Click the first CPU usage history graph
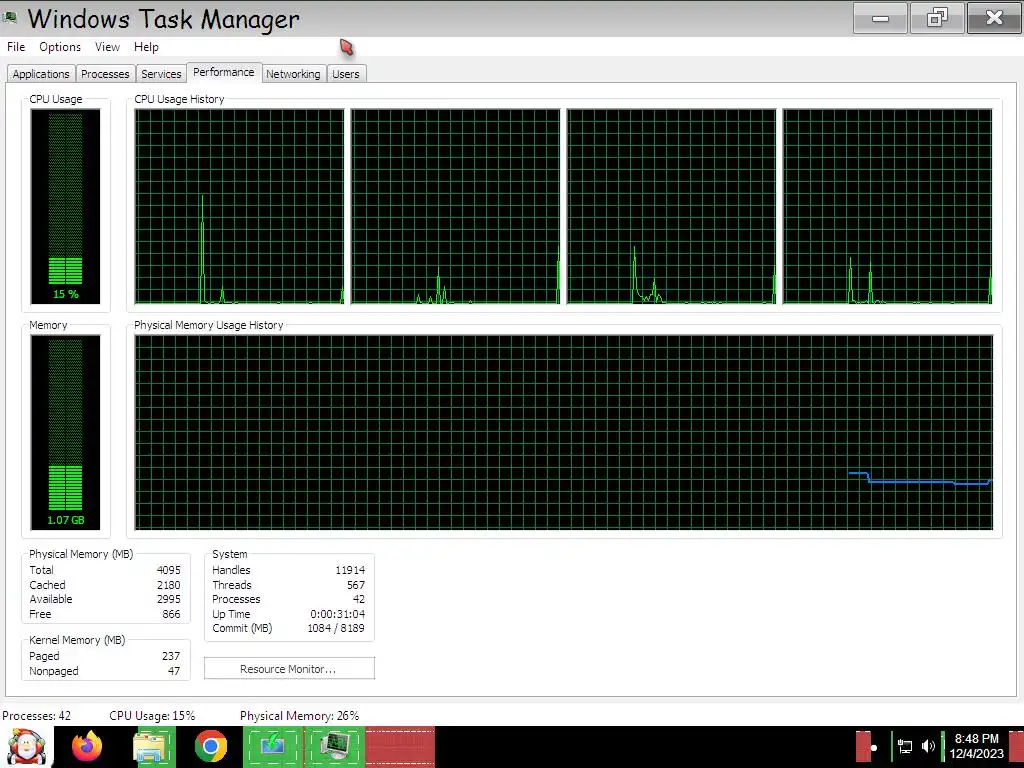1024x768 pixels. [239, 206]
